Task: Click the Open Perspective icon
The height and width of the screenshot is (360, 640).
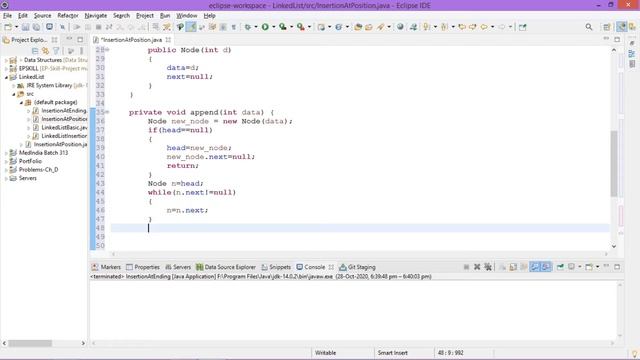Action: (x=607, y=27)
